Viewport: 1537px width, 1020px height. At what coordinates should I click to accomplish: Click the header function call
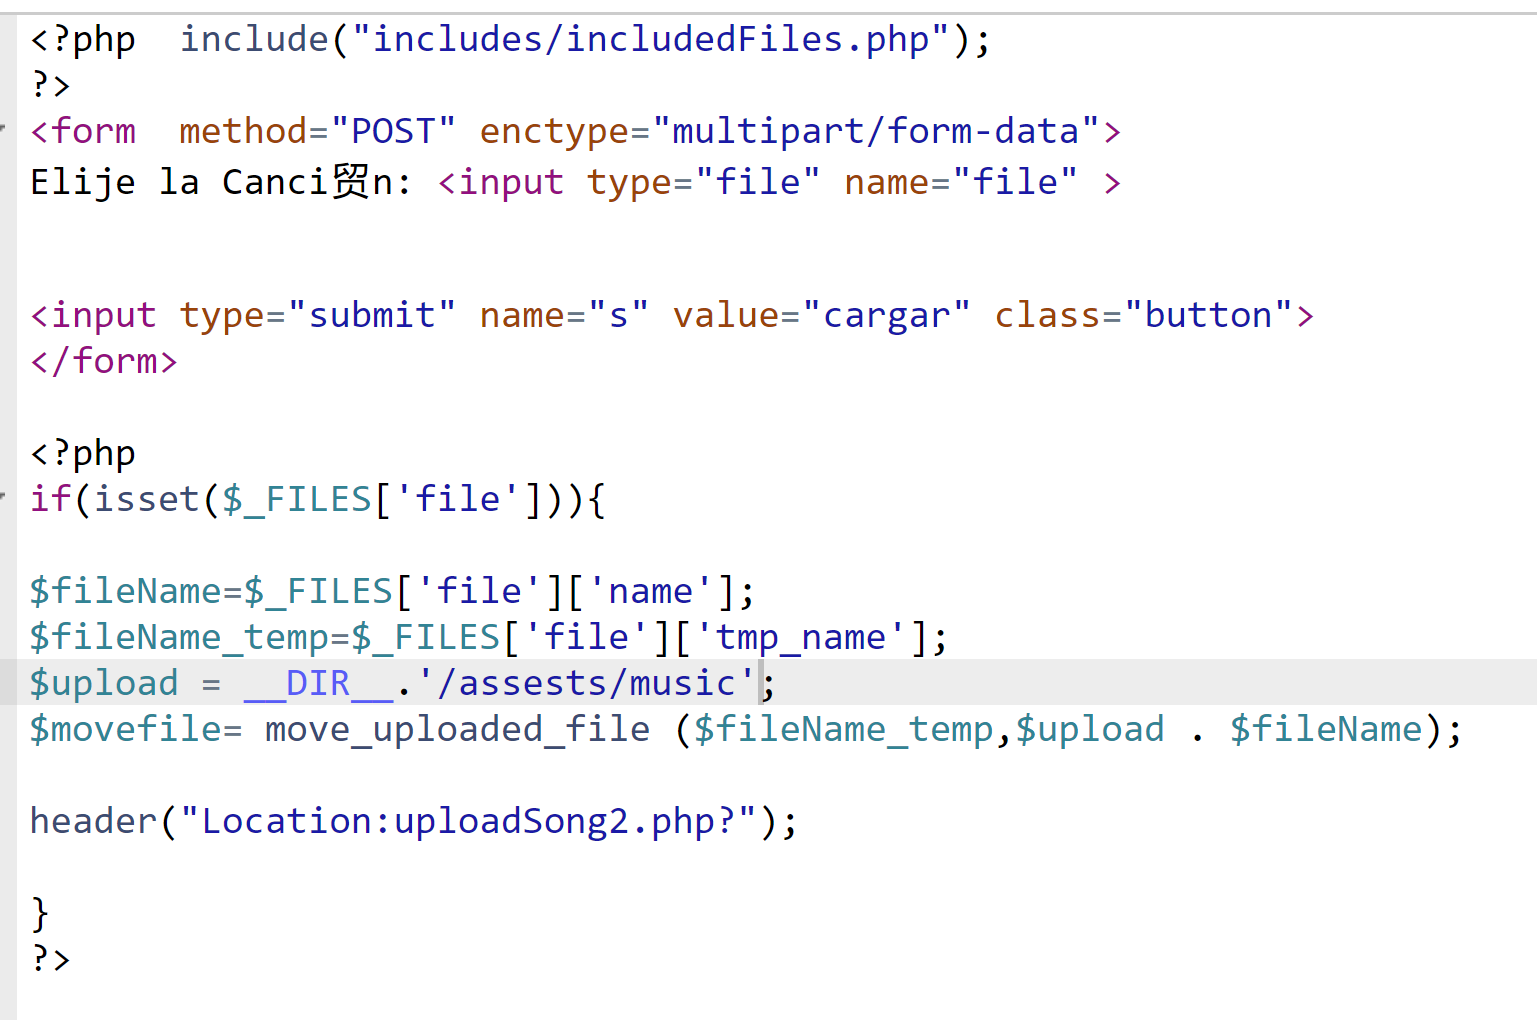click(93, 821)
